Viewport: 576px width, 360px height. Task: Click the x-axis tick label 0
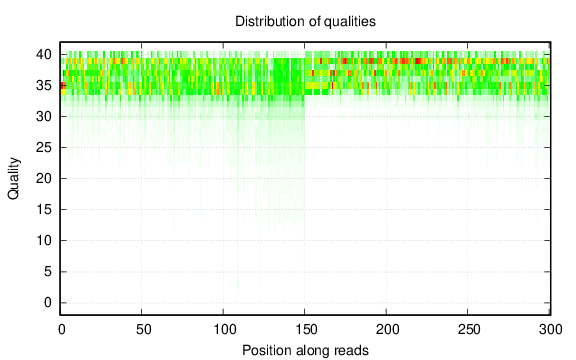click(62, 330)
